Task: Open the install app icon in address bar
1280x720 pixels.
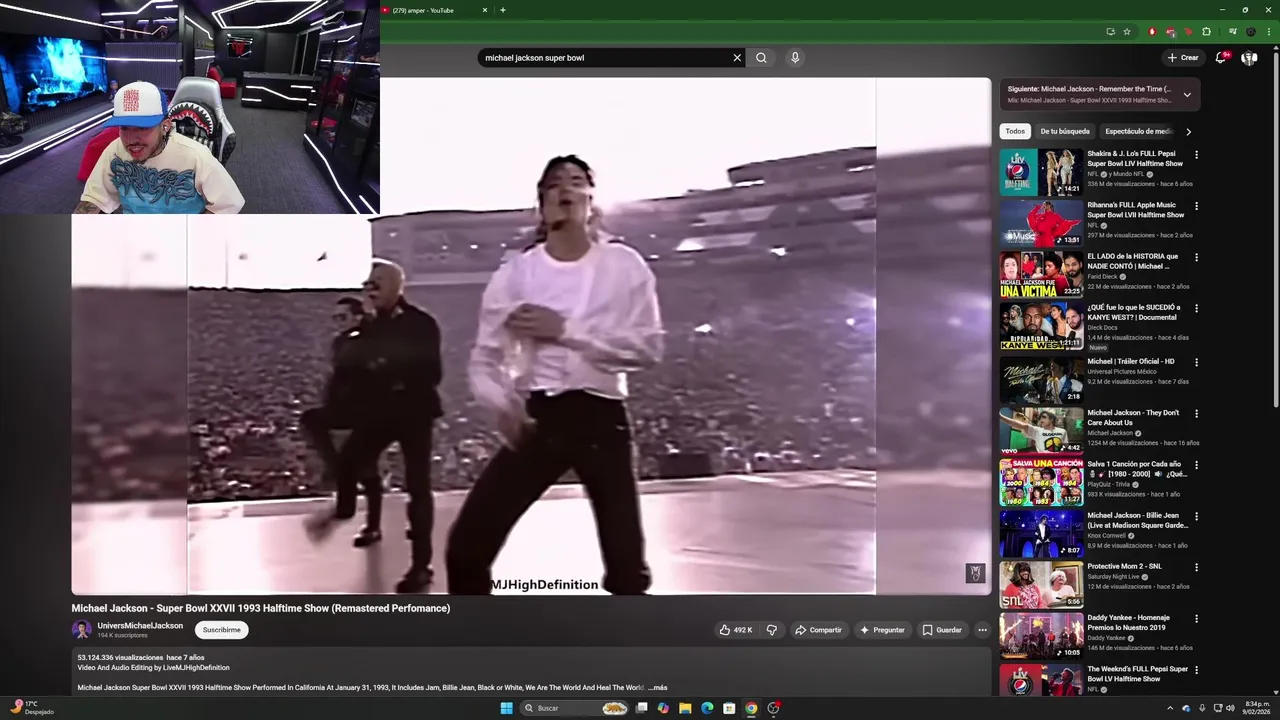Action: click(1110, 32)
